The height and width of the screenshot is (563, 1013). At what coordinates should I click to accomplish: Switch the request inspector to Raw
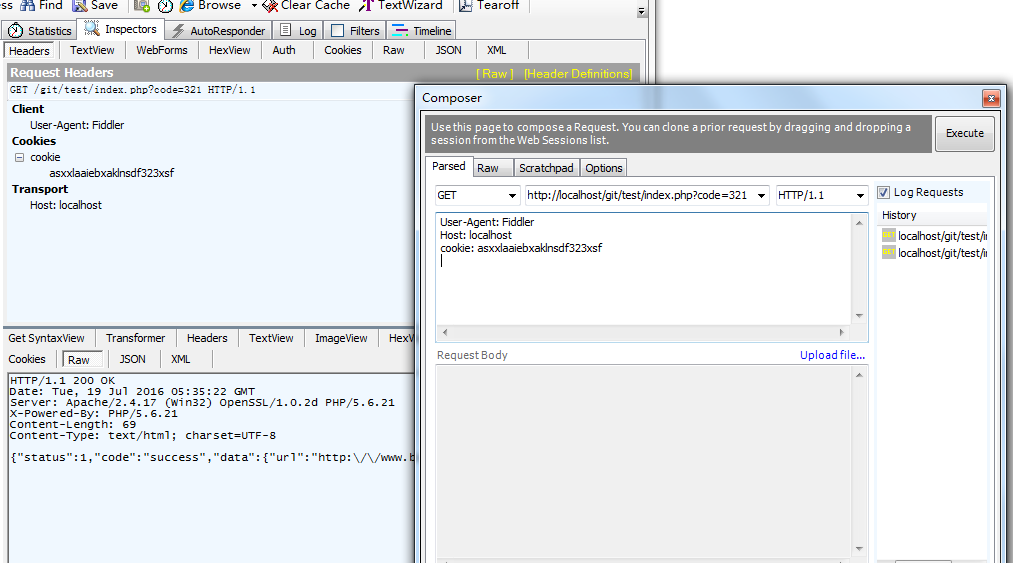point(393,50)
